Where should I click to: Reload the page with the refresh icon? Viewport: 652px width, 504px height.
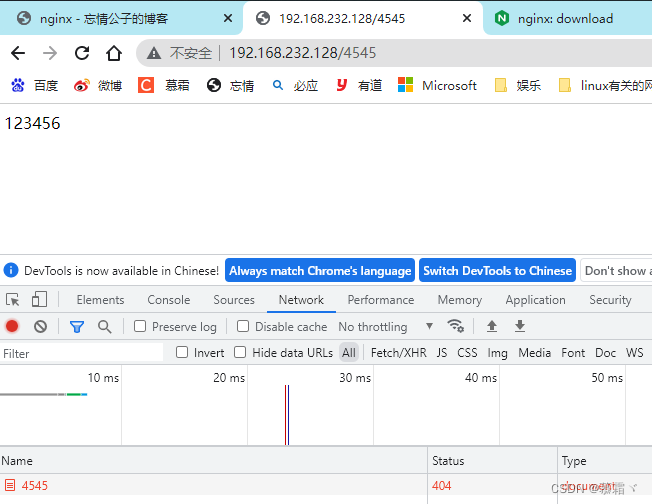82,53
